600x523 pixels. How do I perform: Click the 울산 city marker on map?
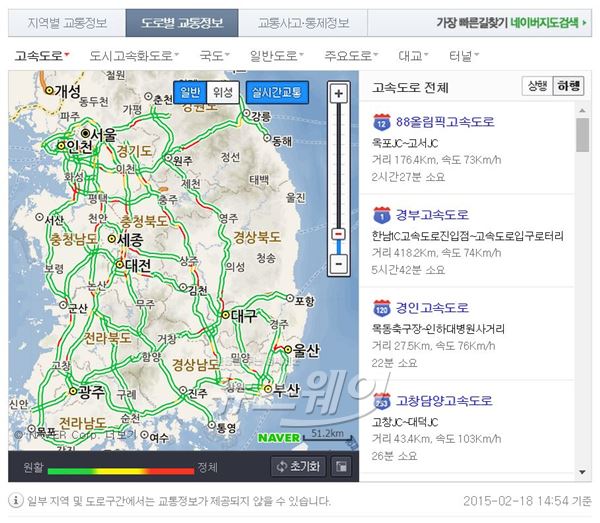[x=288, y=349]
